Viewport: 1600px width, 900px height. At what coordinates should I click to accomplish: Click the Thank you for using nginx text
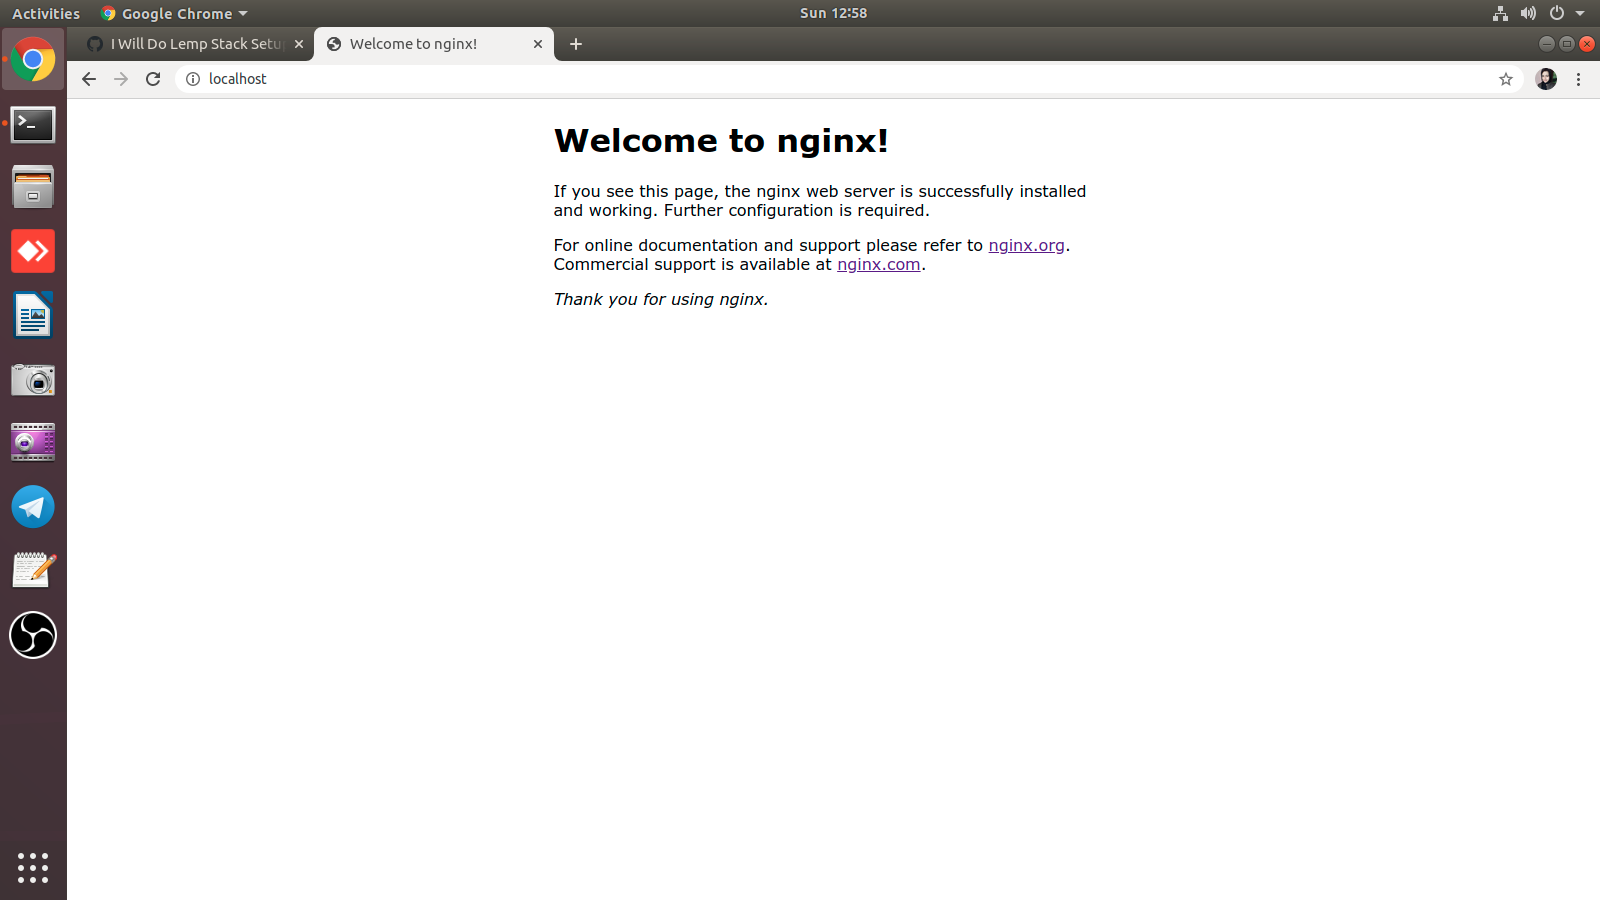tap(661, 299)
